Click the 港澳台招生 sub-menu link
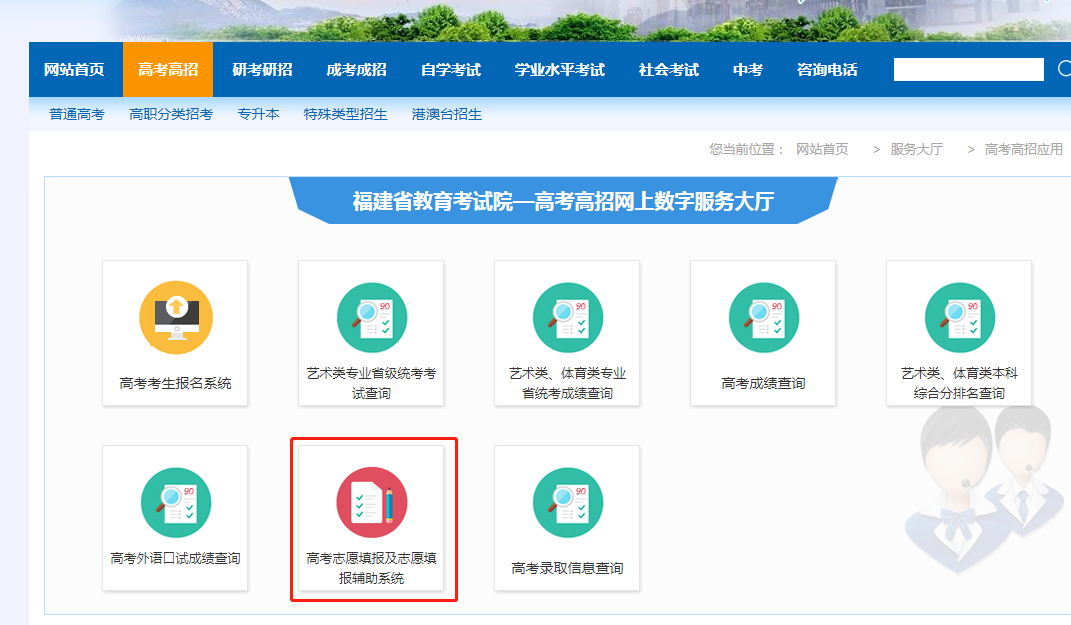This screenshot has height=625, width=1071. [x=447, y=114]
